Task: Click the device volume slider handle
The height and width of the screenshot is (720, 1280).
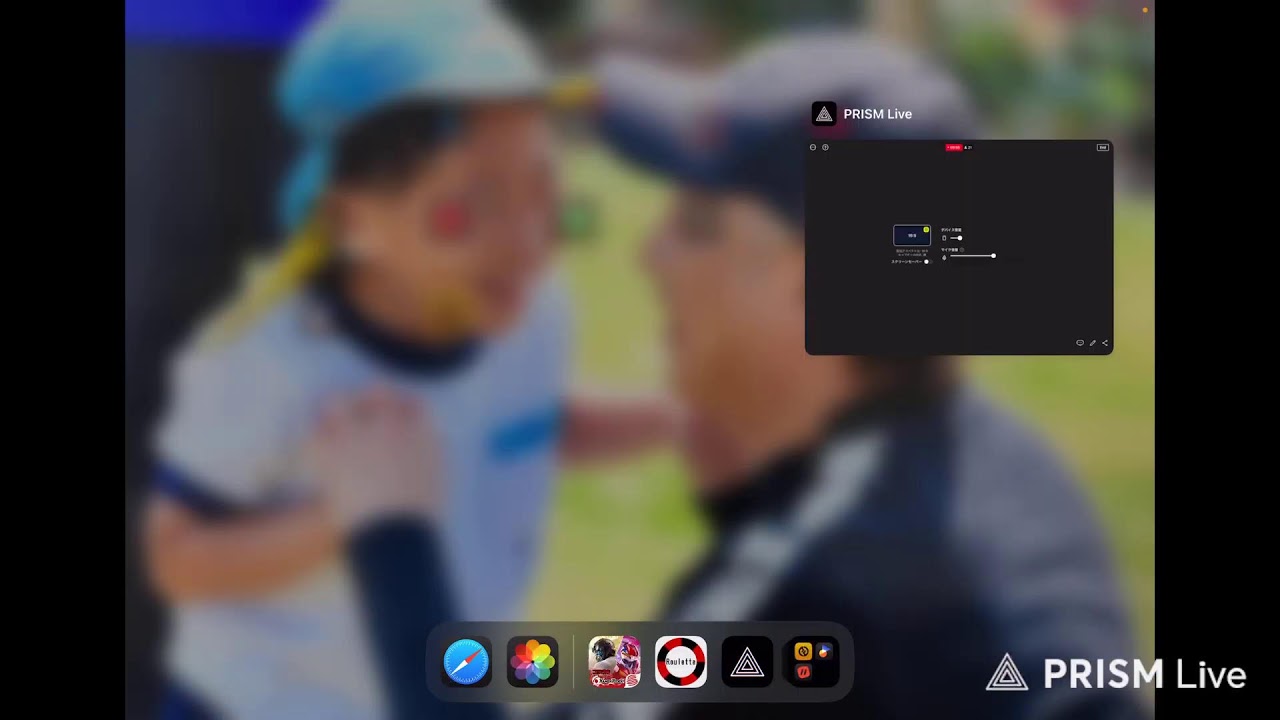Action: [960, 238]
